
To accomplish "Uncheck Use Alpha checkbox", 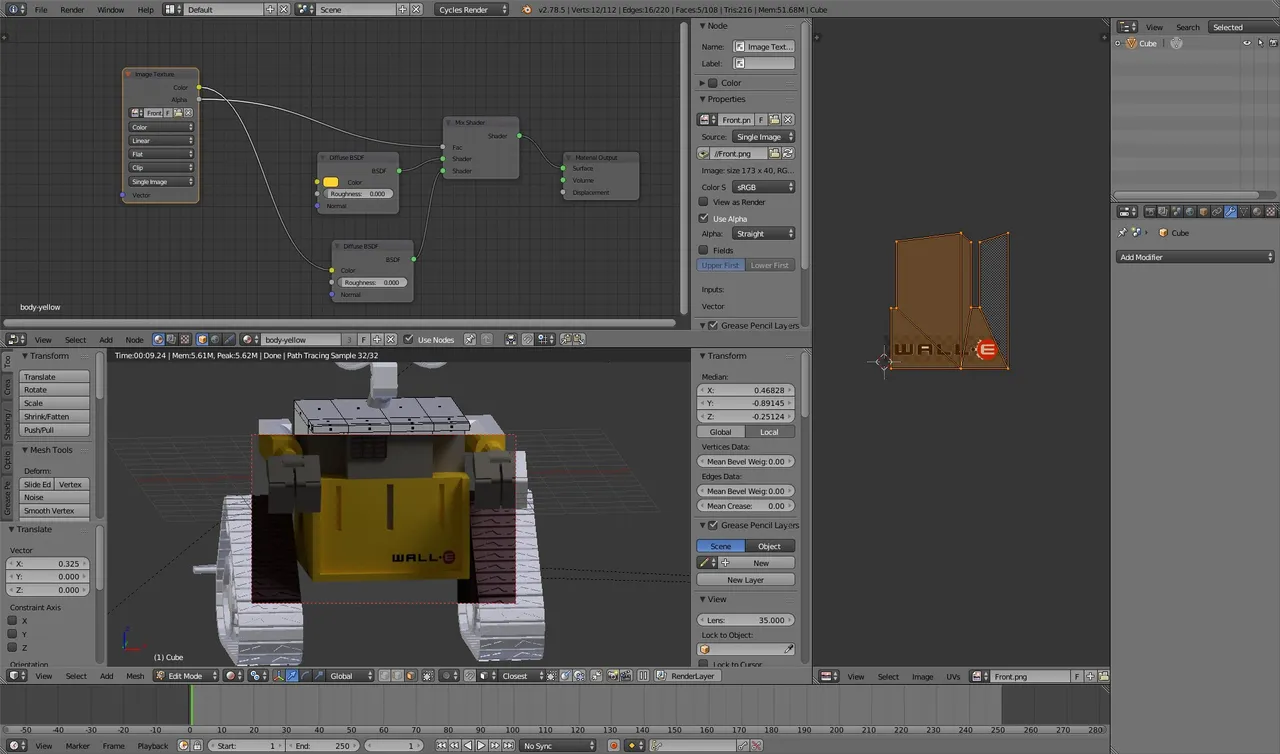I will coord(703,218).
